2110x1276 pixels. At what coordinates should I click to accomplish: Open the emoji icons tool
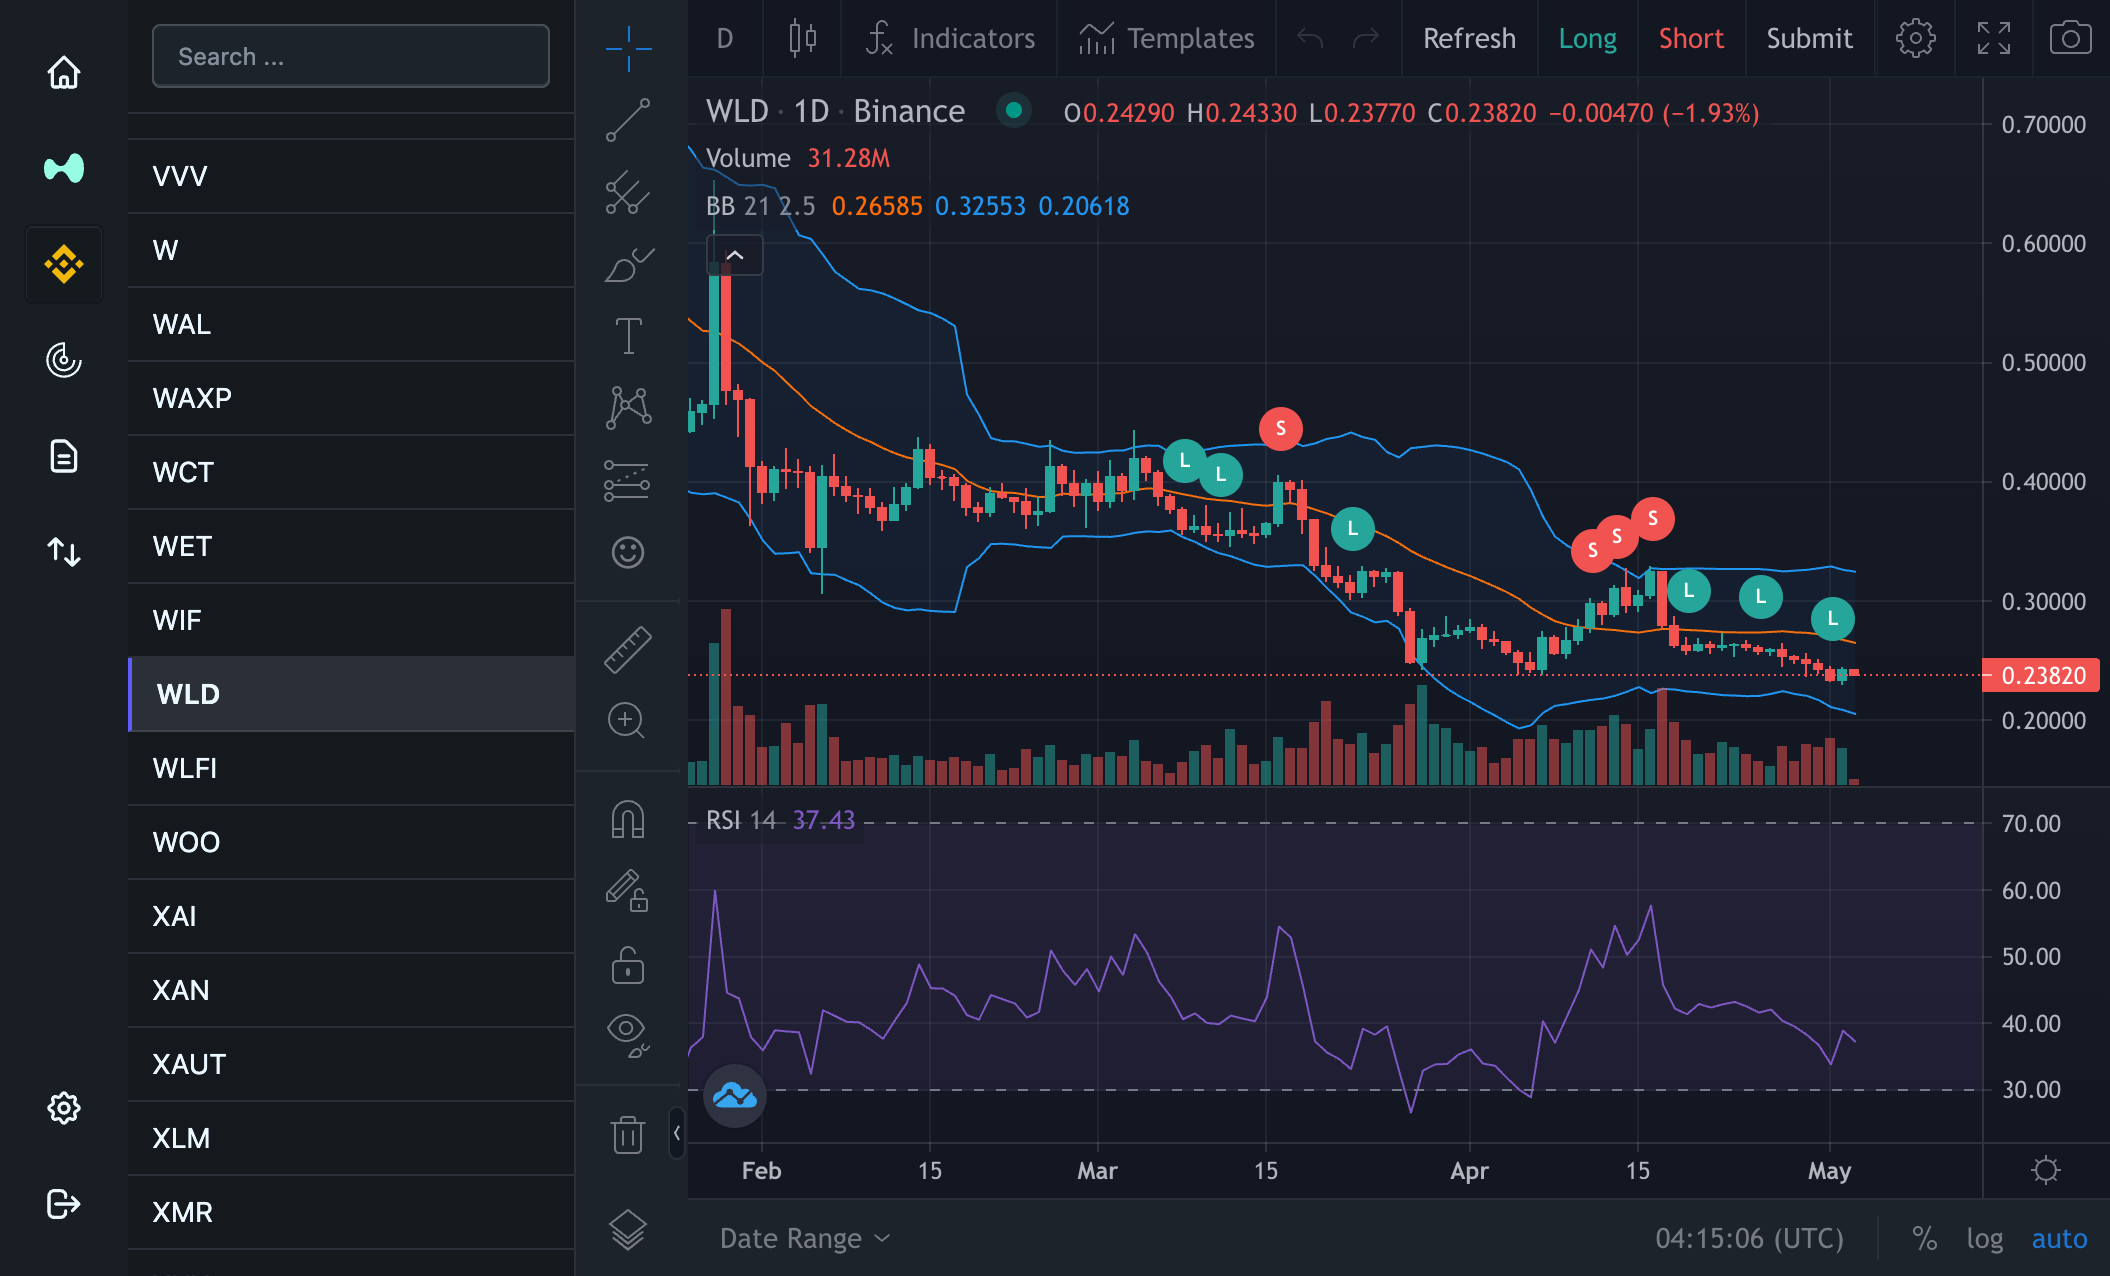(x=628, y=552)
